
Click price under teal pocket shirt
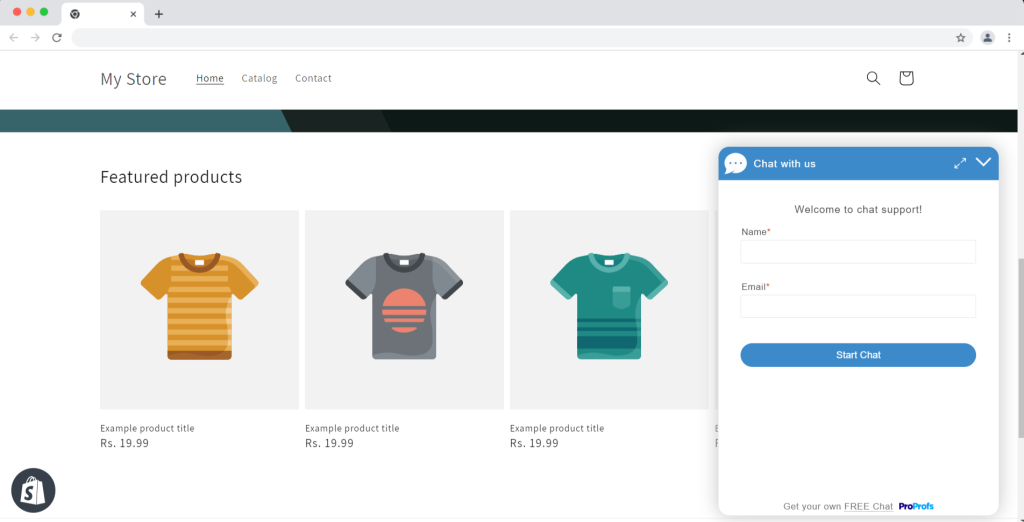534,443
